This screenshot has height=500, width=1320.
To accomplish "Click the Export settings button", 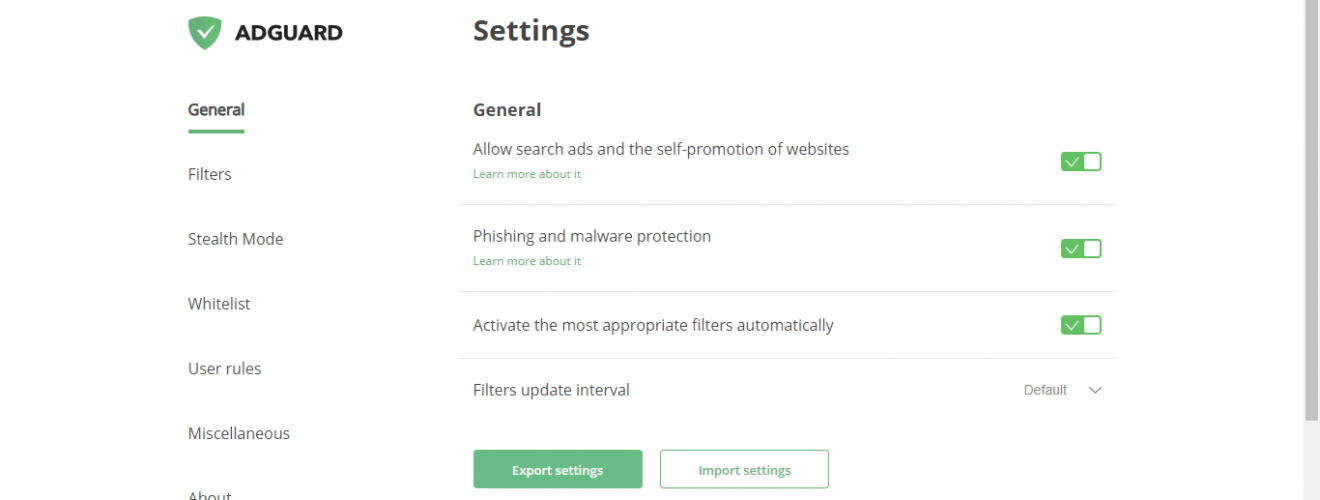I will (557, 469).
